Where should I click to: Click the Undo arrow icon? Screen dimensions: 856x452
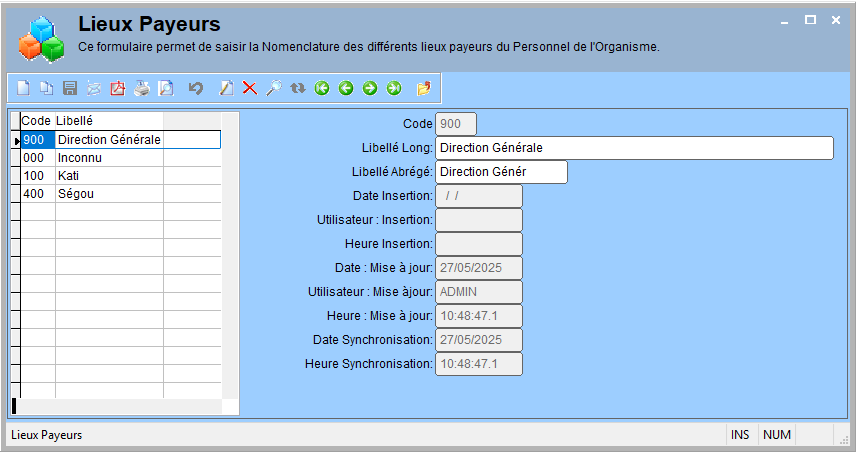point(195,88)
